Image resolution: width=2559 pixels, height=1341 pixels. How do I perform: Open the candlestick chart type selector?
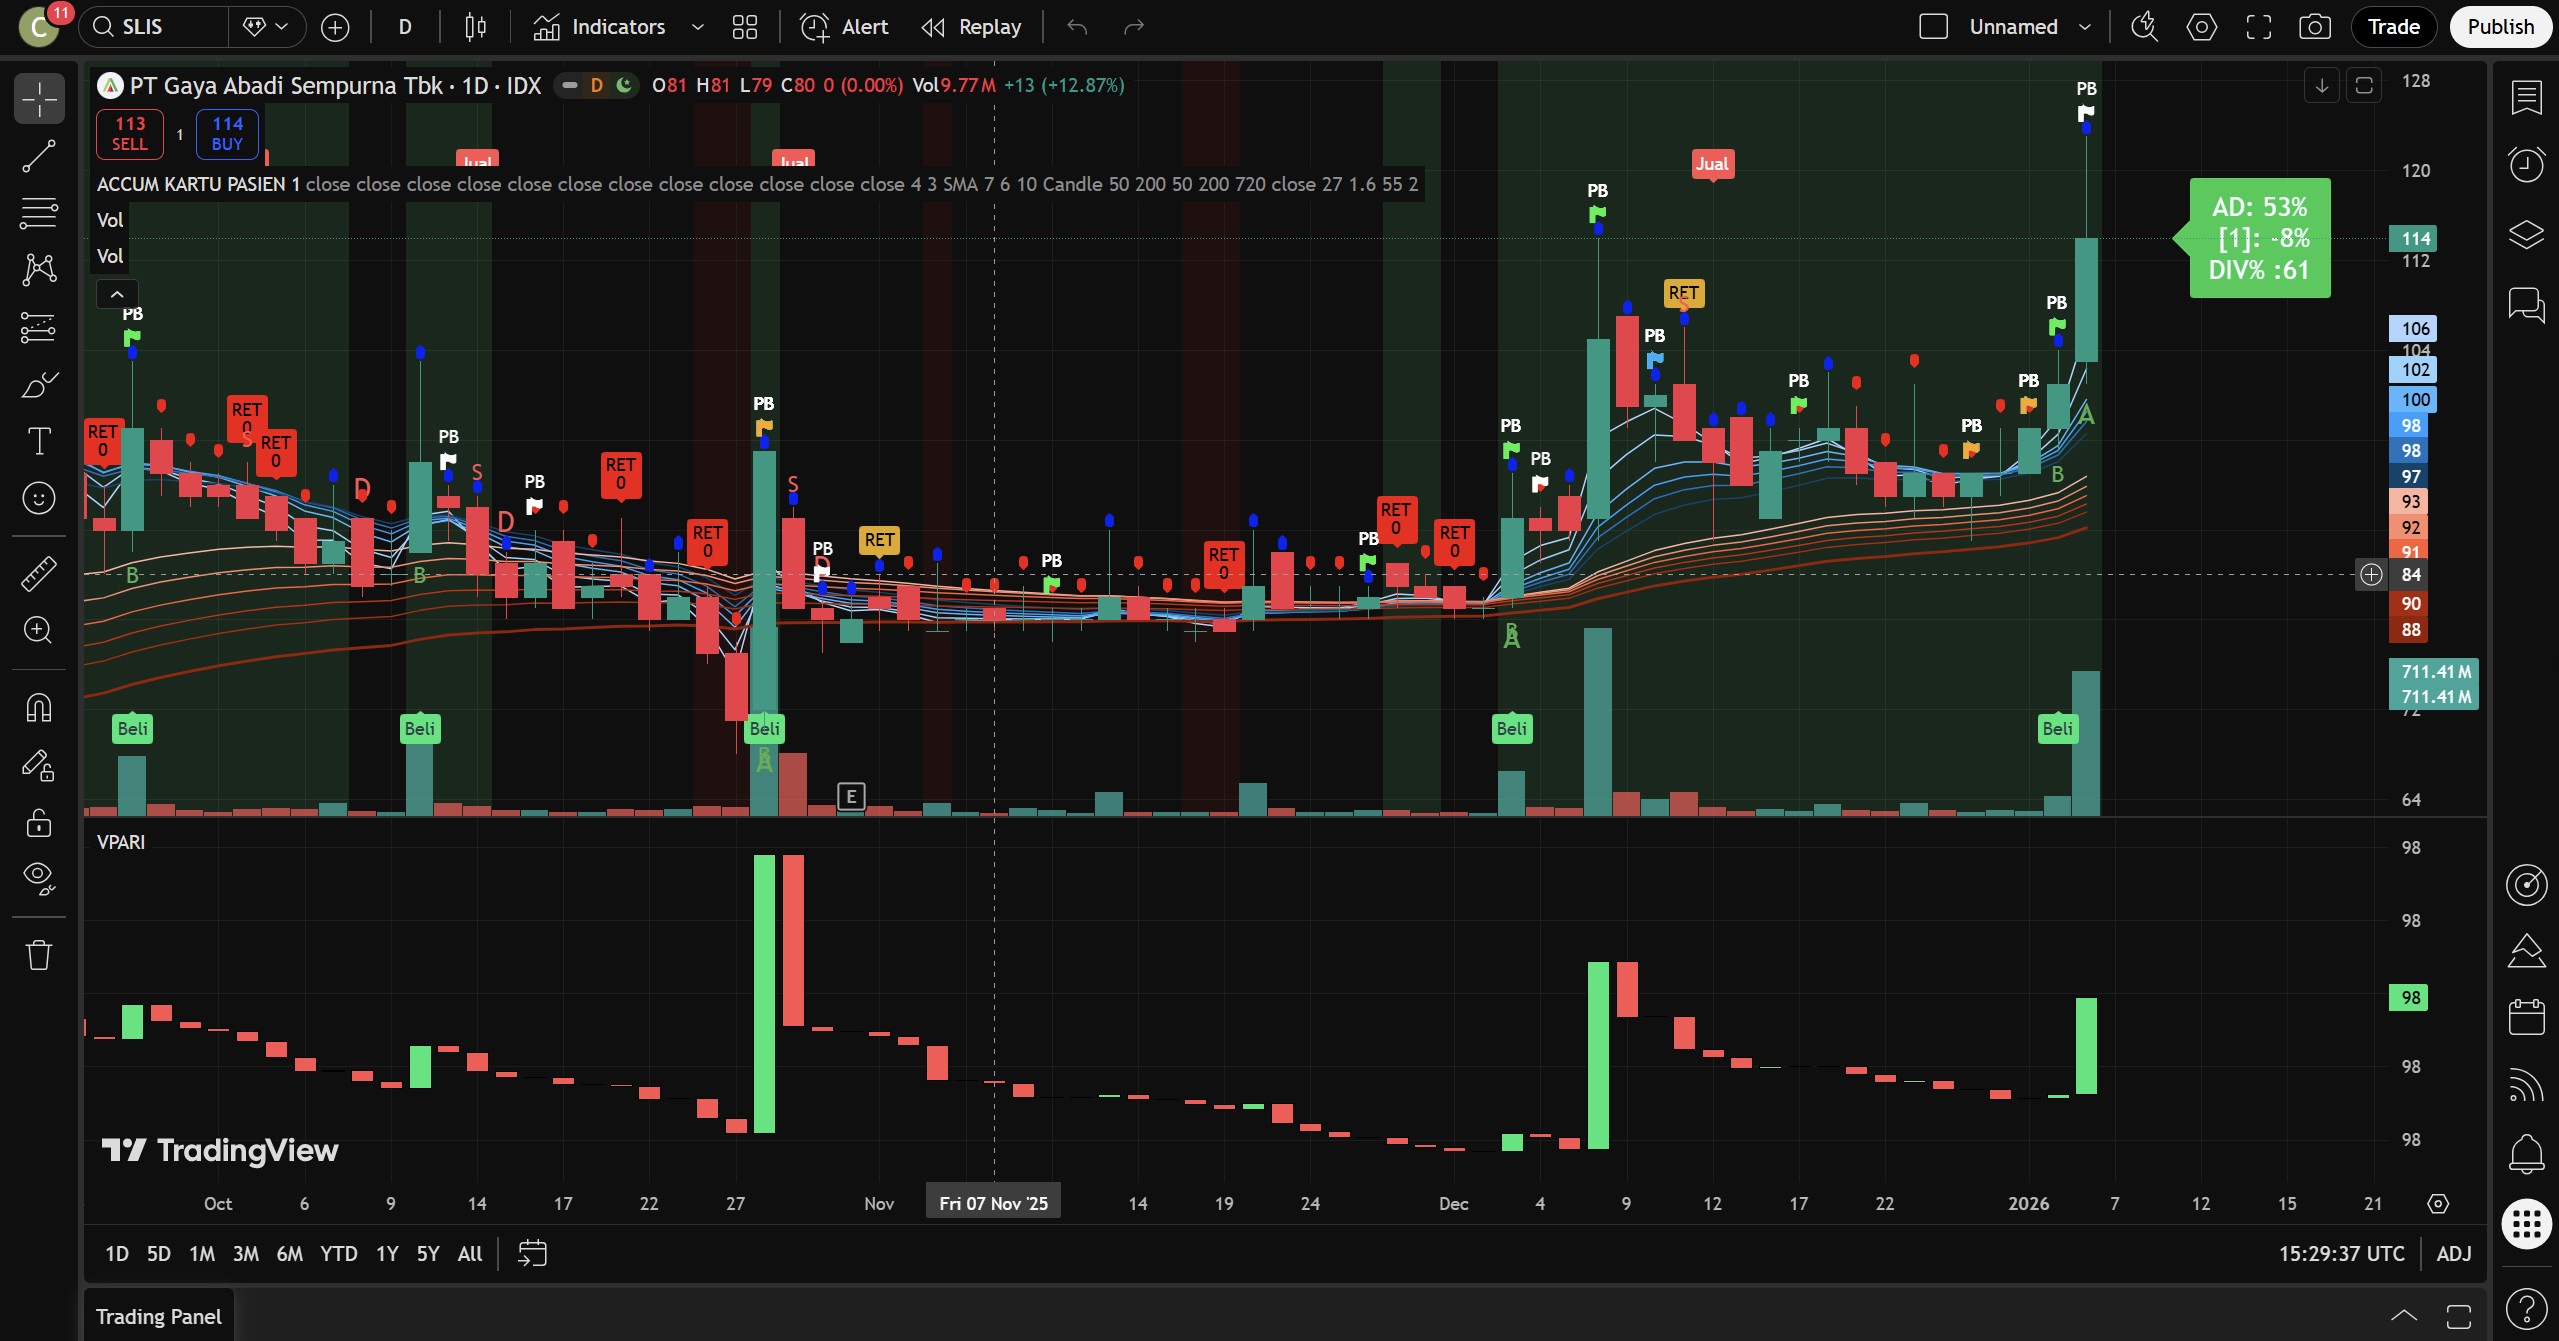[476, 27]
